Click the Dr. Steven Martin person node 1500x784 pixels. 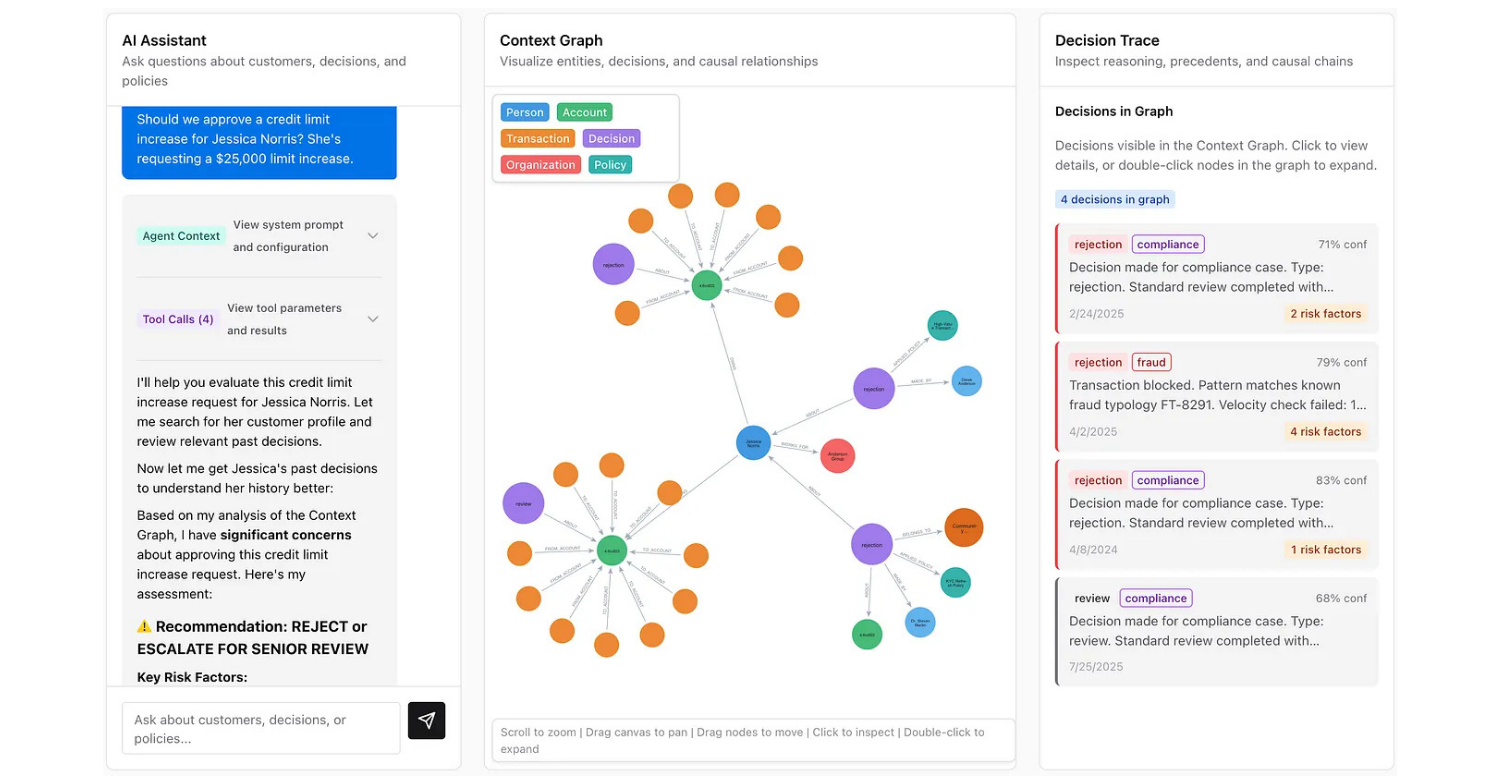[x=920, y=620]
